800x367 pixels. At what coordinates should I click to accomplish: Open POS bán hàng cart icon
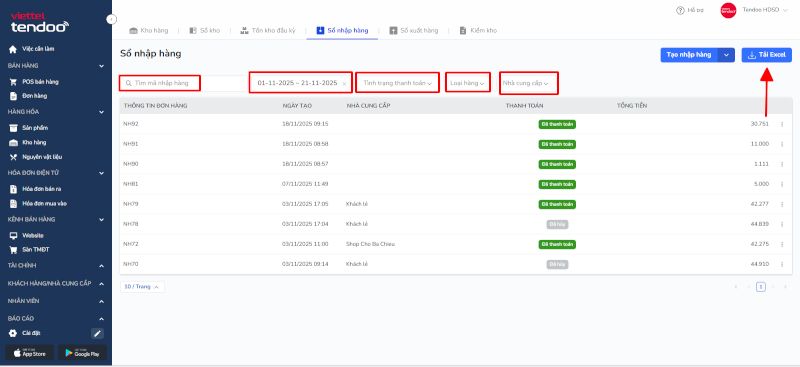[13, 82]
